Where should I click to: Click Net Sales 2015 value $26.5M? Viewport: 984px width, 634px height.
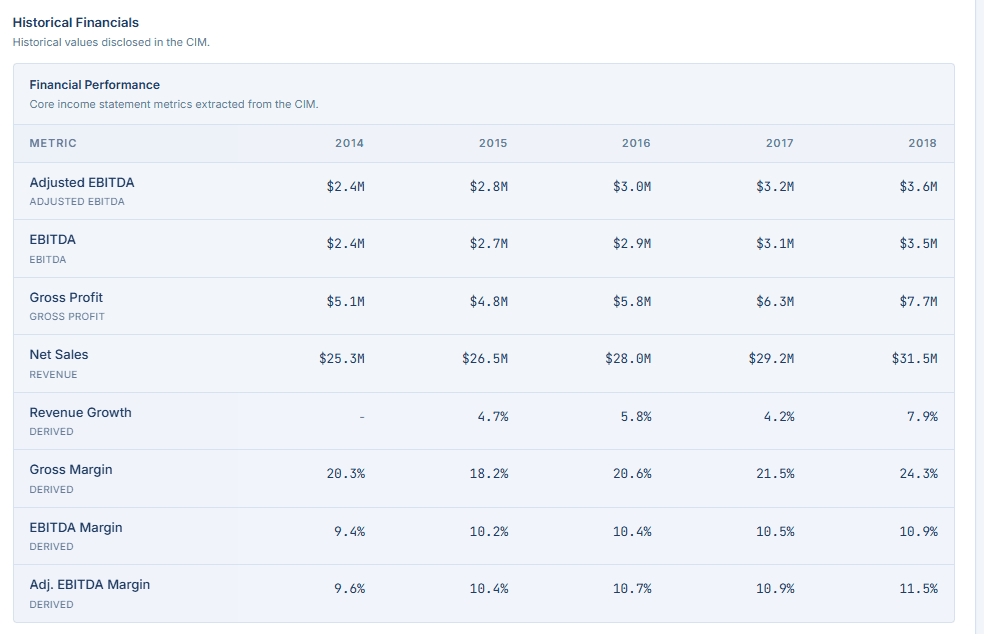pos(484,358)
